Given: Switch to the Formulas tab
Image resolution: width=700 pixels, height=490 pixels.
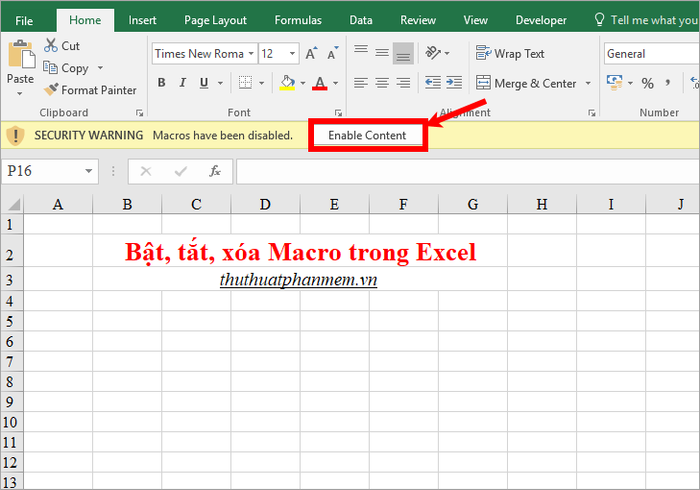Looking at the screenshot, I should 298,20.
